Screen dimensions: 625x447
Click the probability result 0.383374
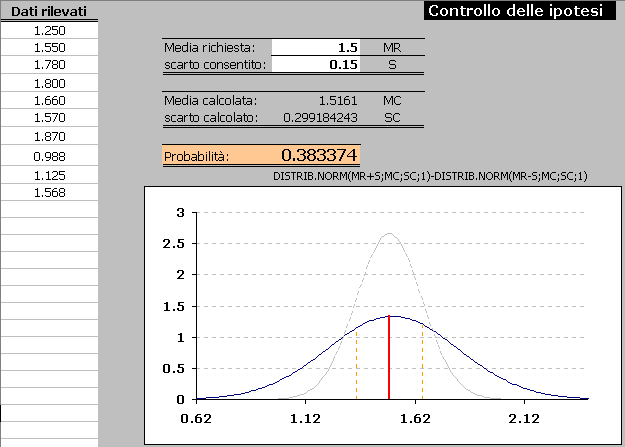click(319, 155)
